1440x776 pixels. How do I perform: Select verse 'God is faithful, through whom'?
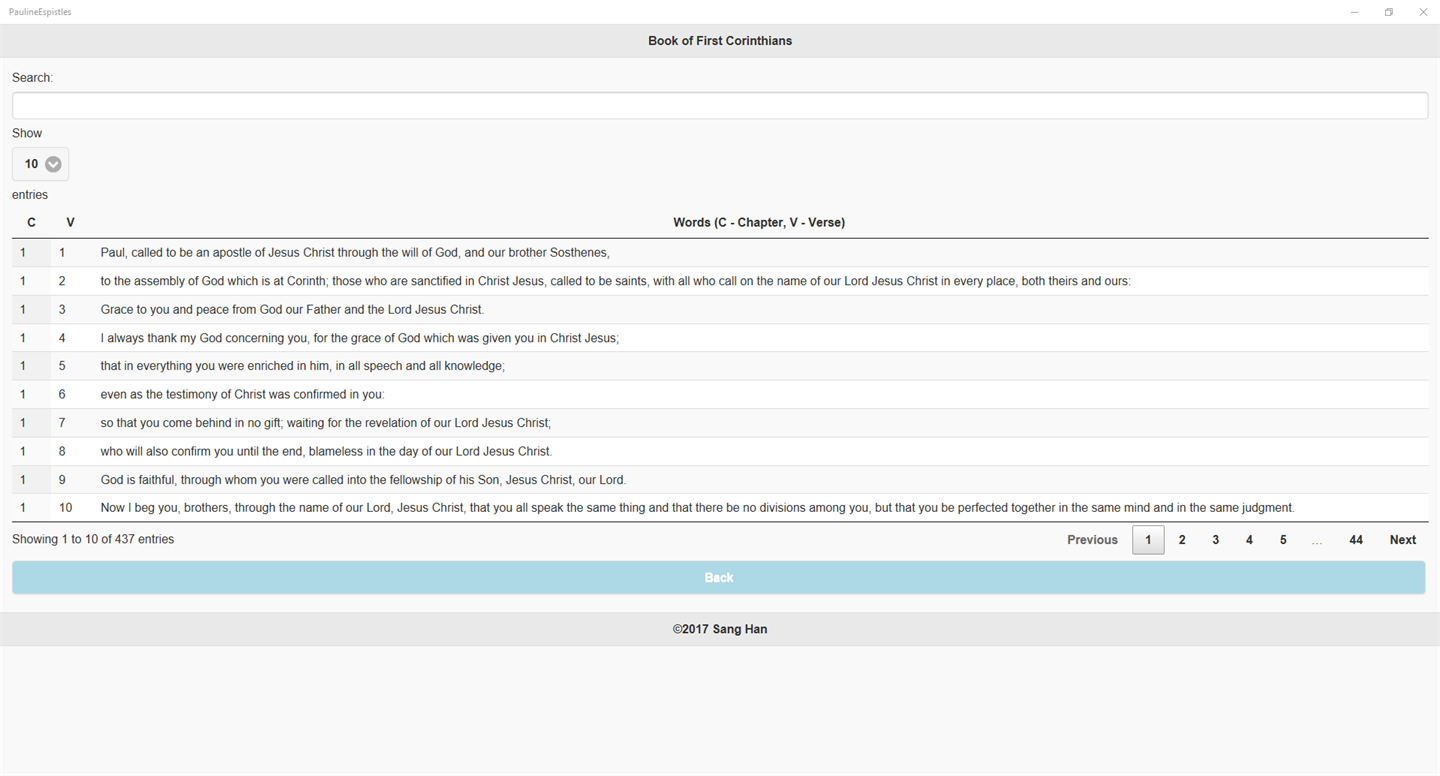[x=363, y=480]
